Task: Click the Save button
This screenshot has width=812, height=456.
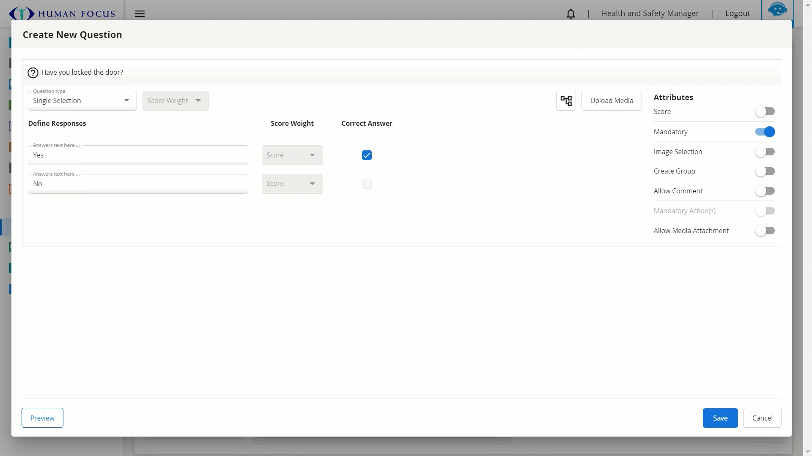Action: click(720, 418)
